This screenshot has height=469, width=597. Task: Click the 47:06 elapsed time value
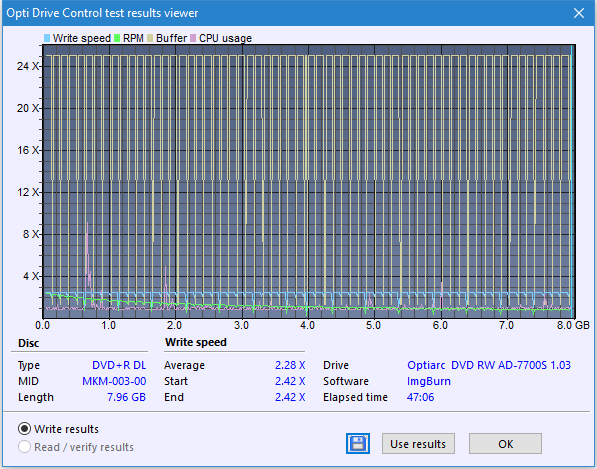coord(420,397)
